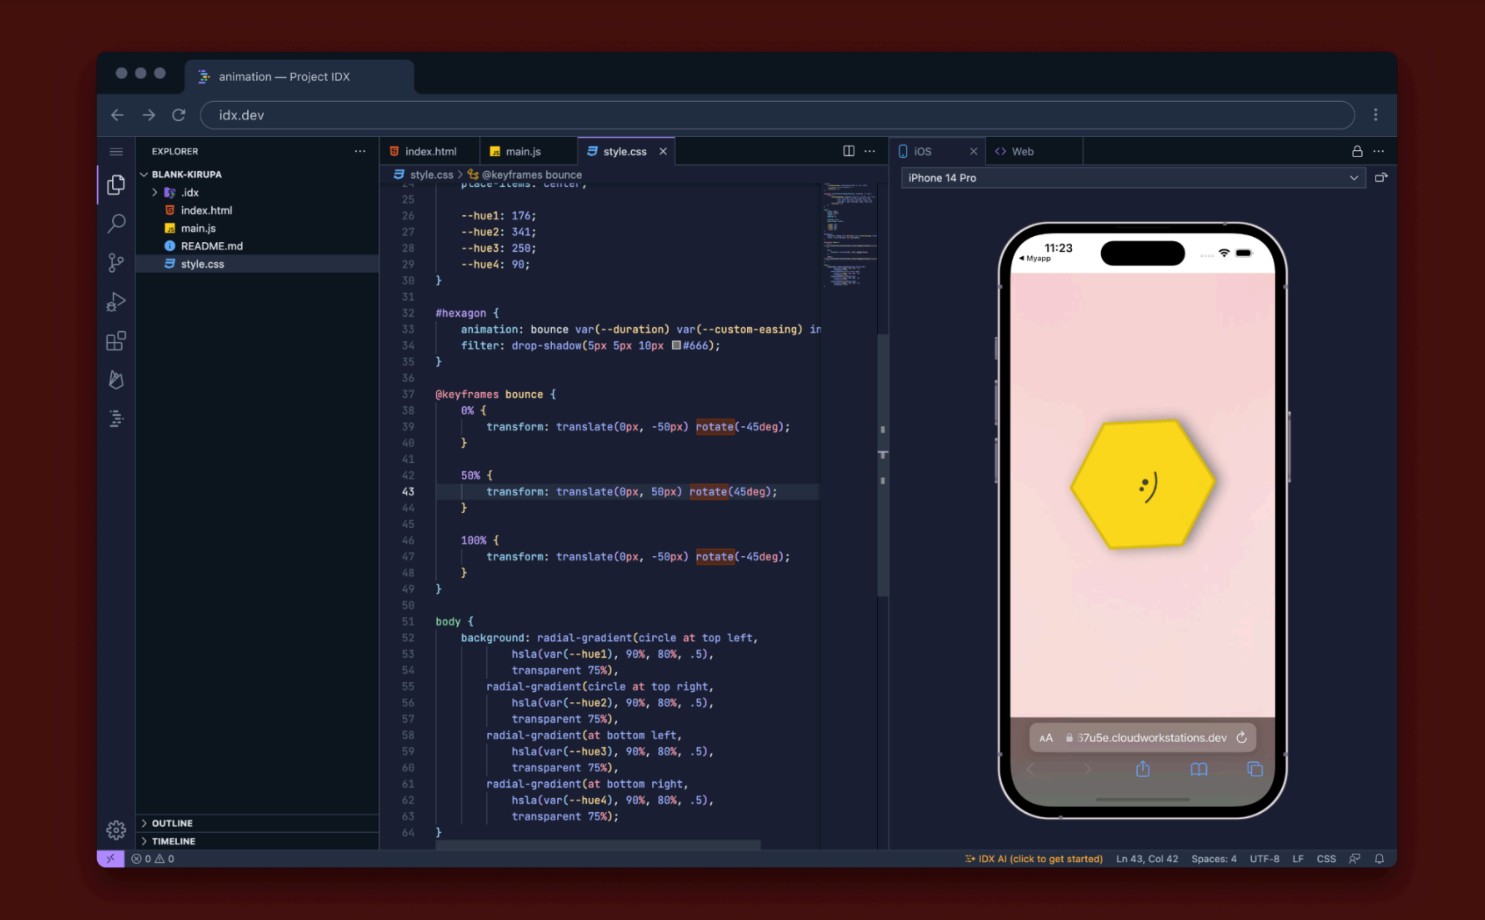The width and height of the screenshot is (1485, 920).
Task: Click the lock icon in preview panel
Action: pos(1357,151)
